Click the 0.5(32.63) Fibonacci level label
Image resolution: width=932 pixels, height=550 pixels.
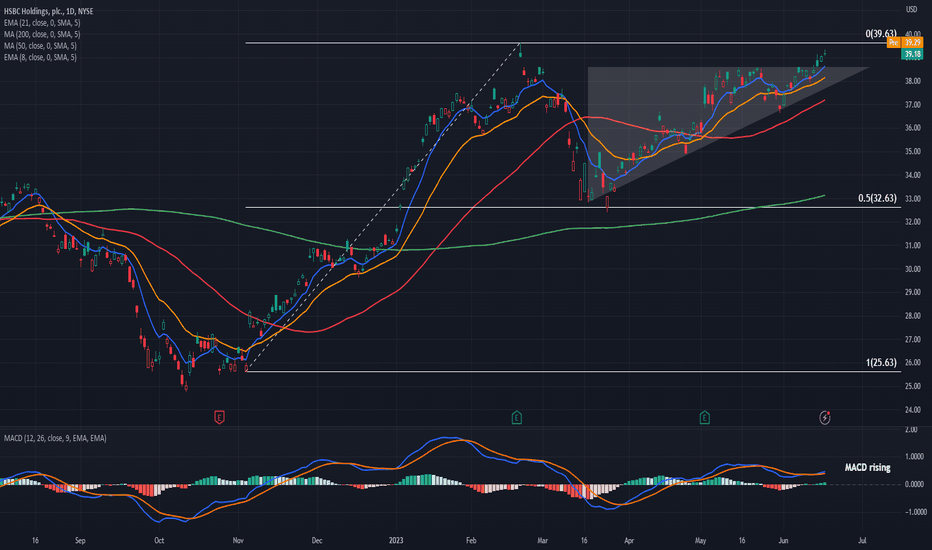[877, 198]
